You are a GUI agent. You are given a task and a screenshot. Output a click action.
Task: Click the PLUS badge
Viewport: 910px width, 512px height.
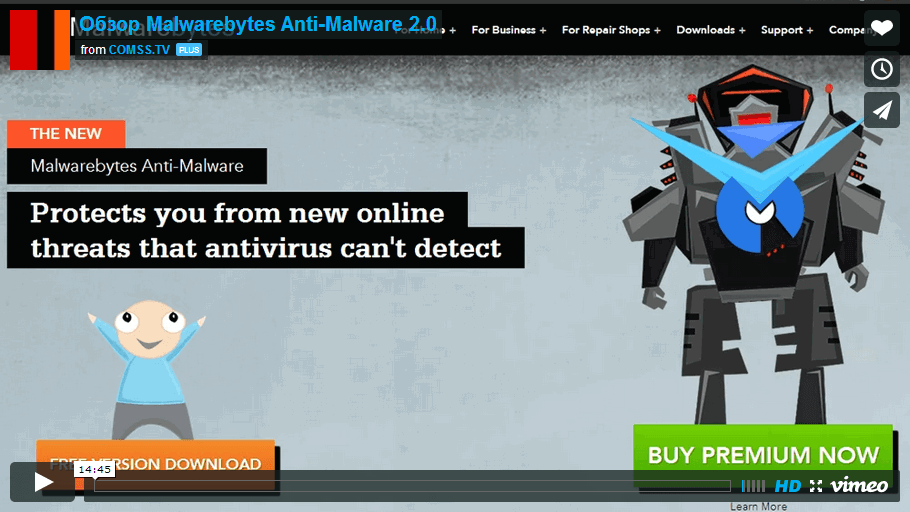pos(189,50)
